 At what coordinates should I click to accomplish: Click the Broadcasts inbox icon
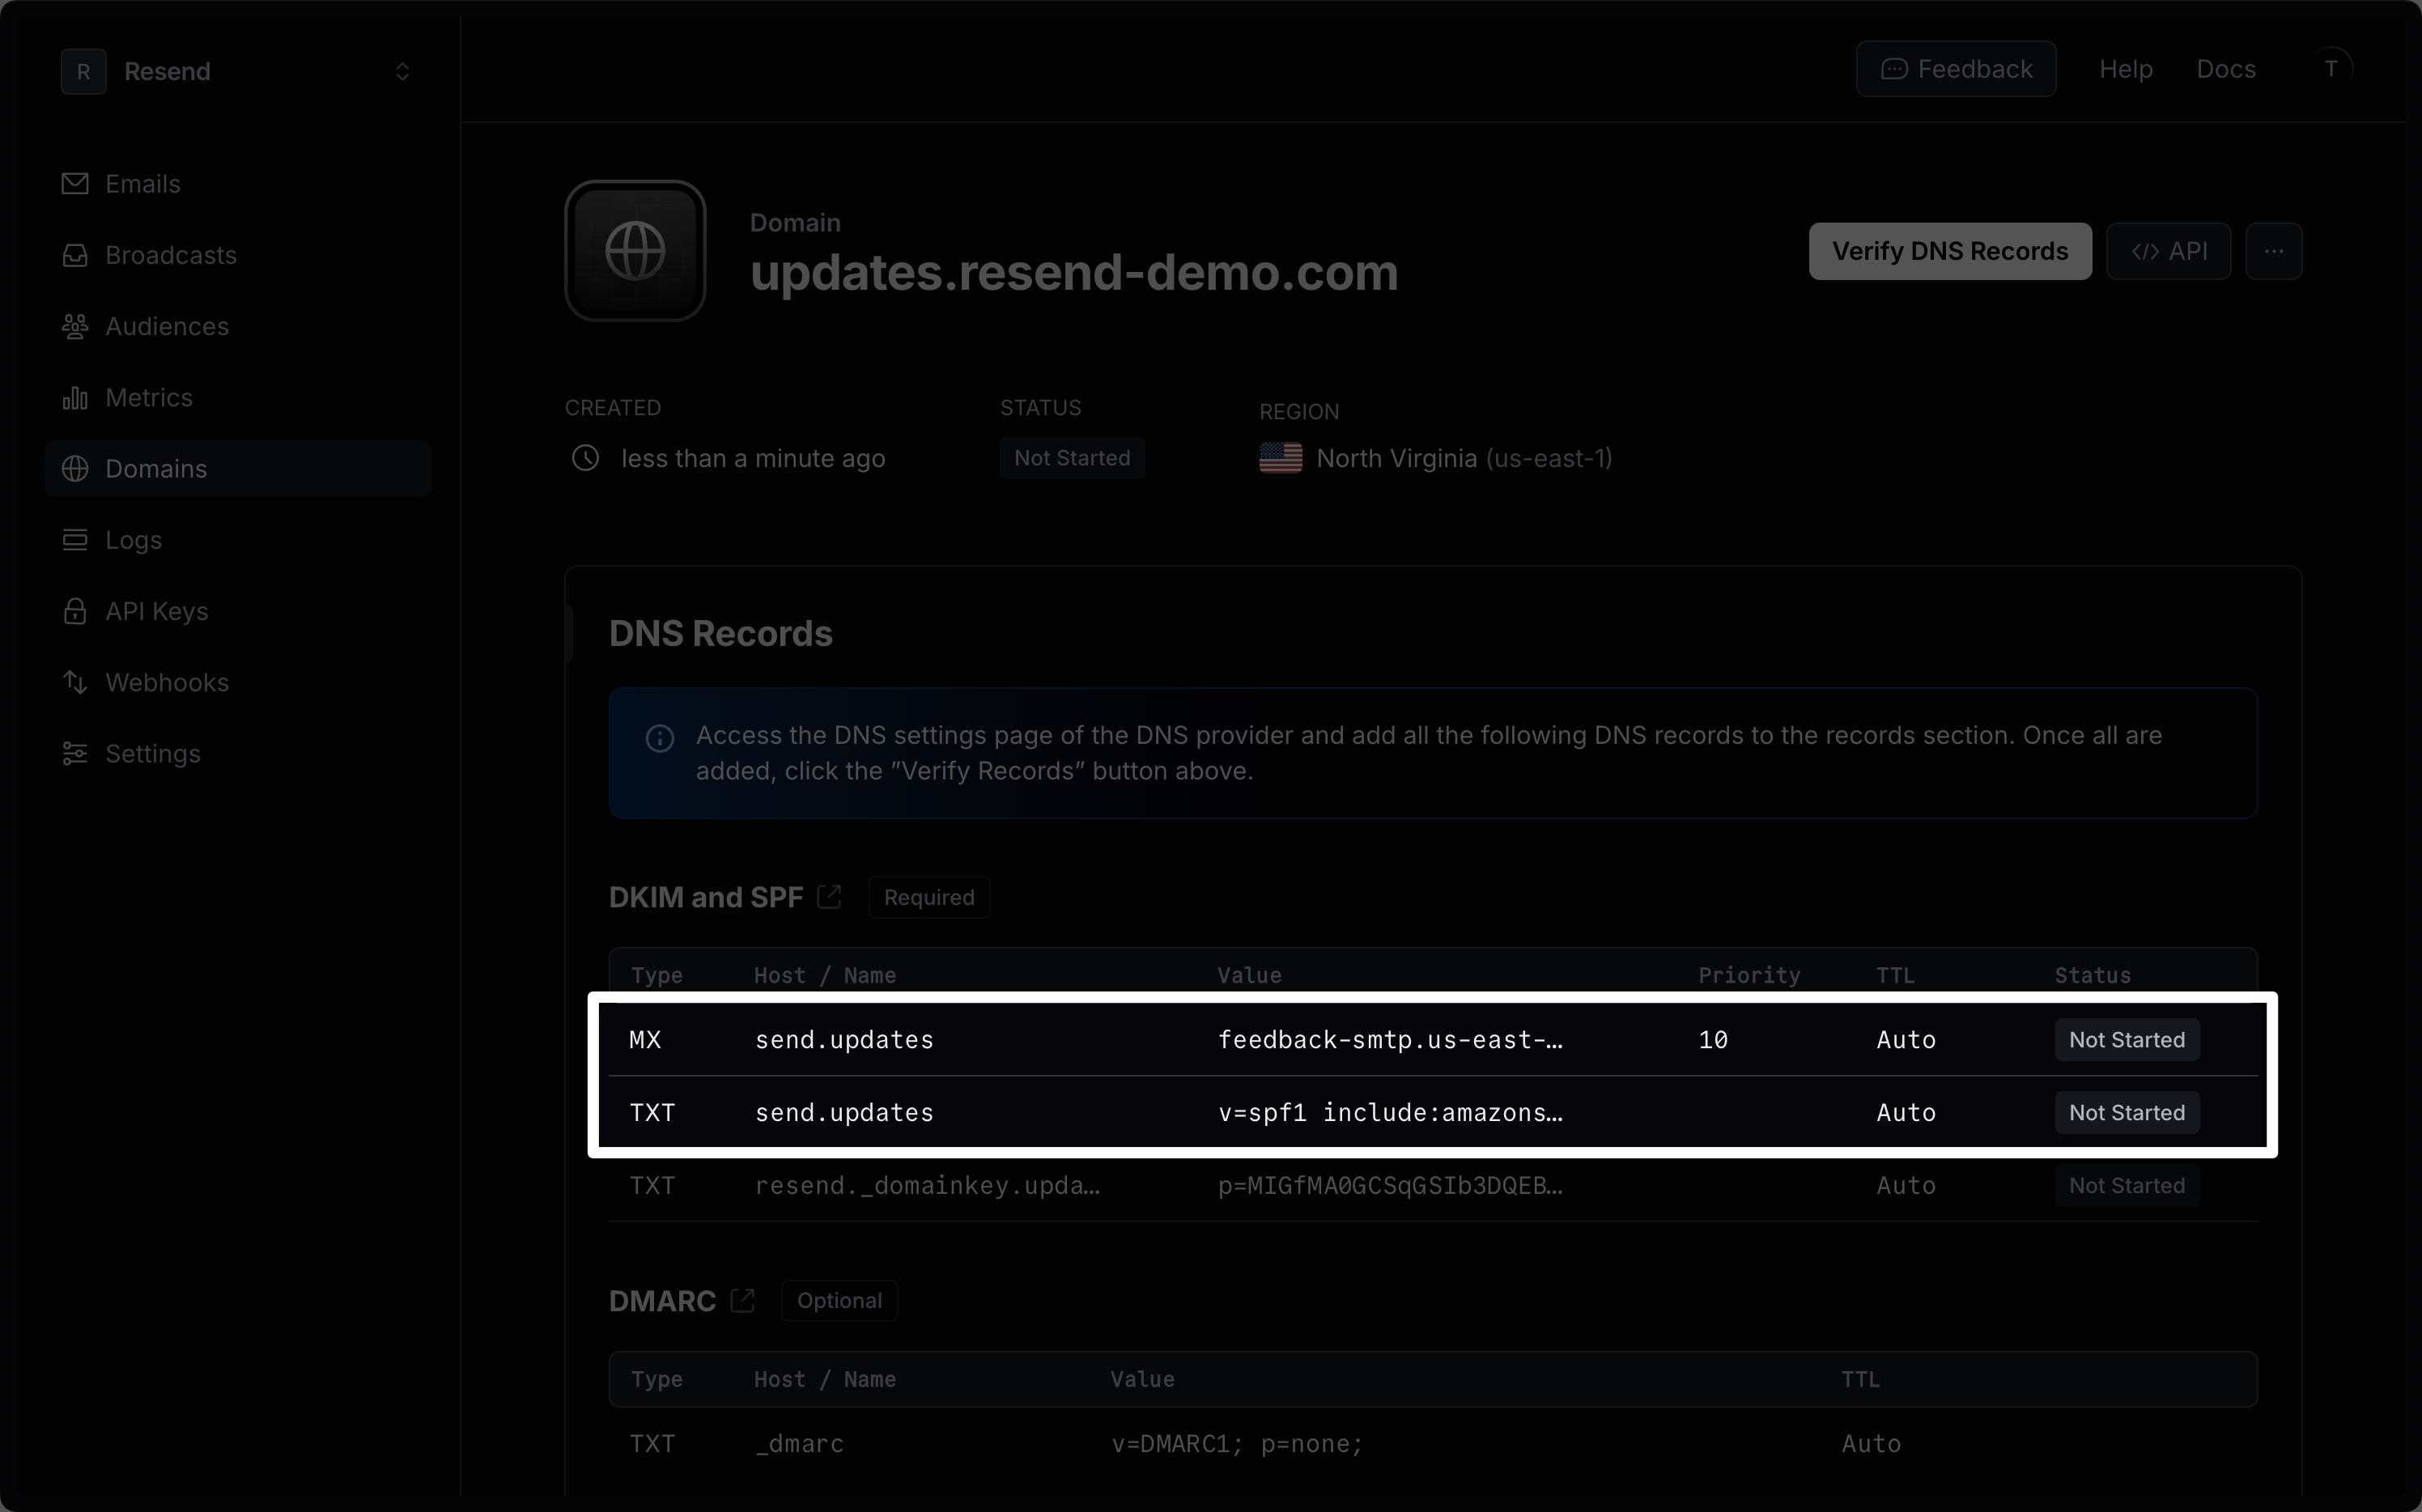[x=75, y=255]
